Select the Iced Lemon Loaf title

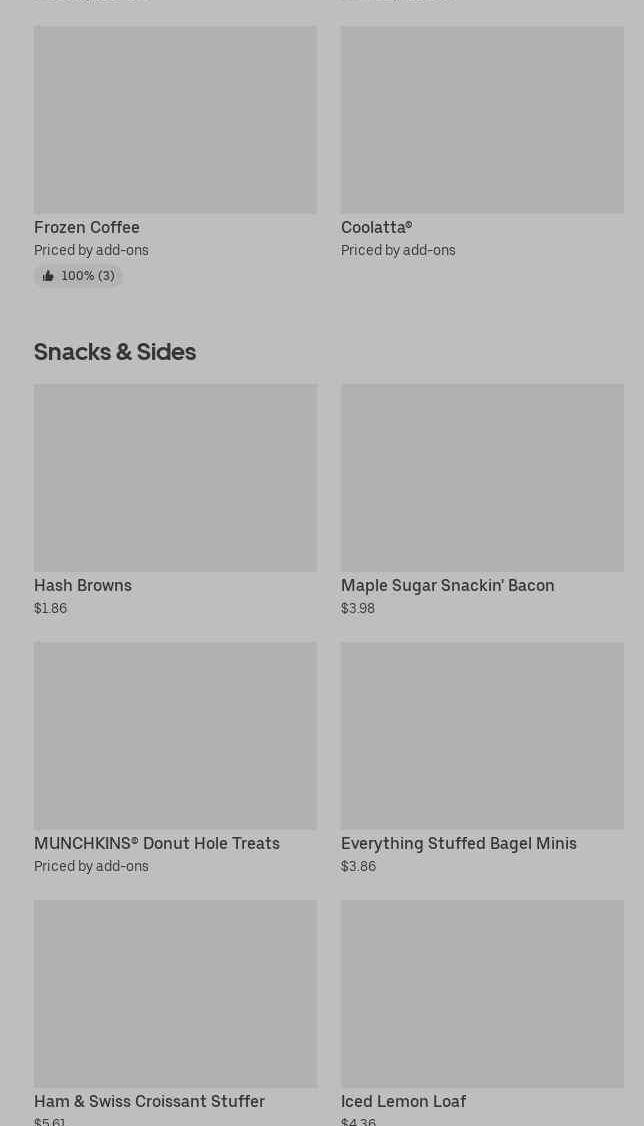(403, 1101)
